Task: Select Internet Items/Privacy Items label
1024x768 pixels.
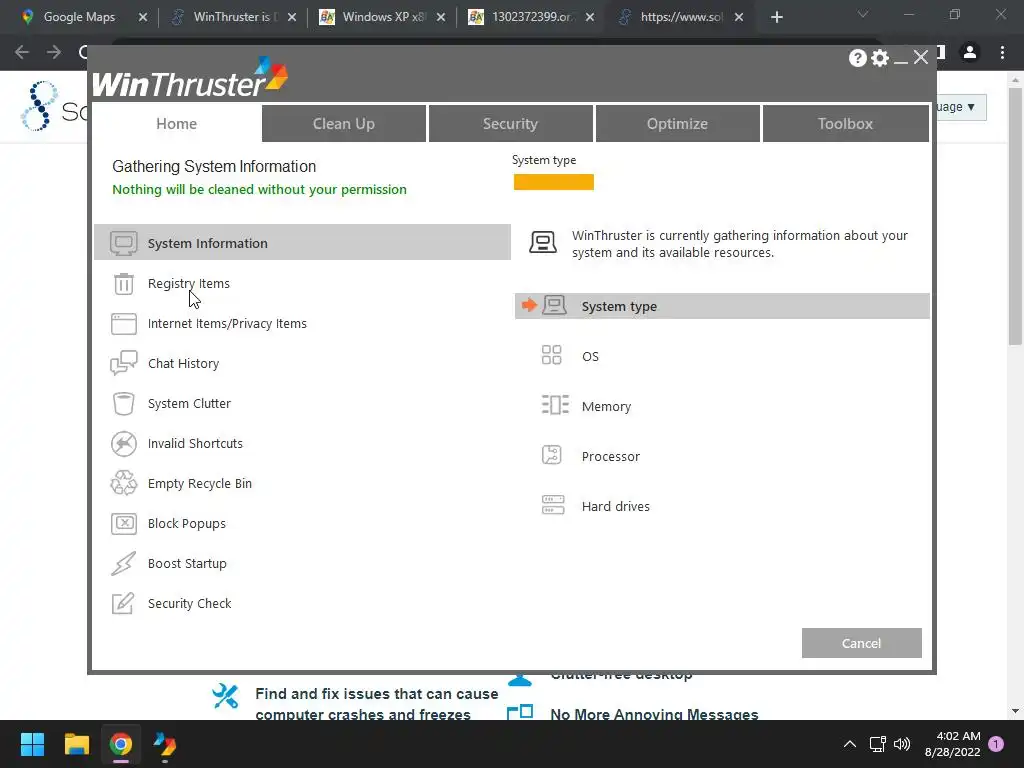Action: coord(227,323)
